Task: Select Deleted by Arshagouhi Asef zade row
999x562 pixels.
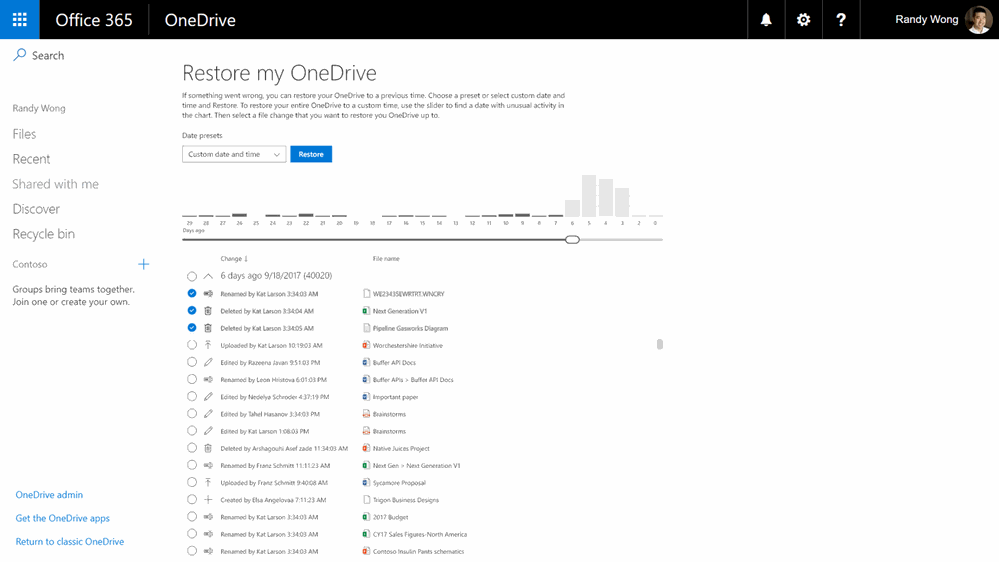Action: tap(192, 448)
